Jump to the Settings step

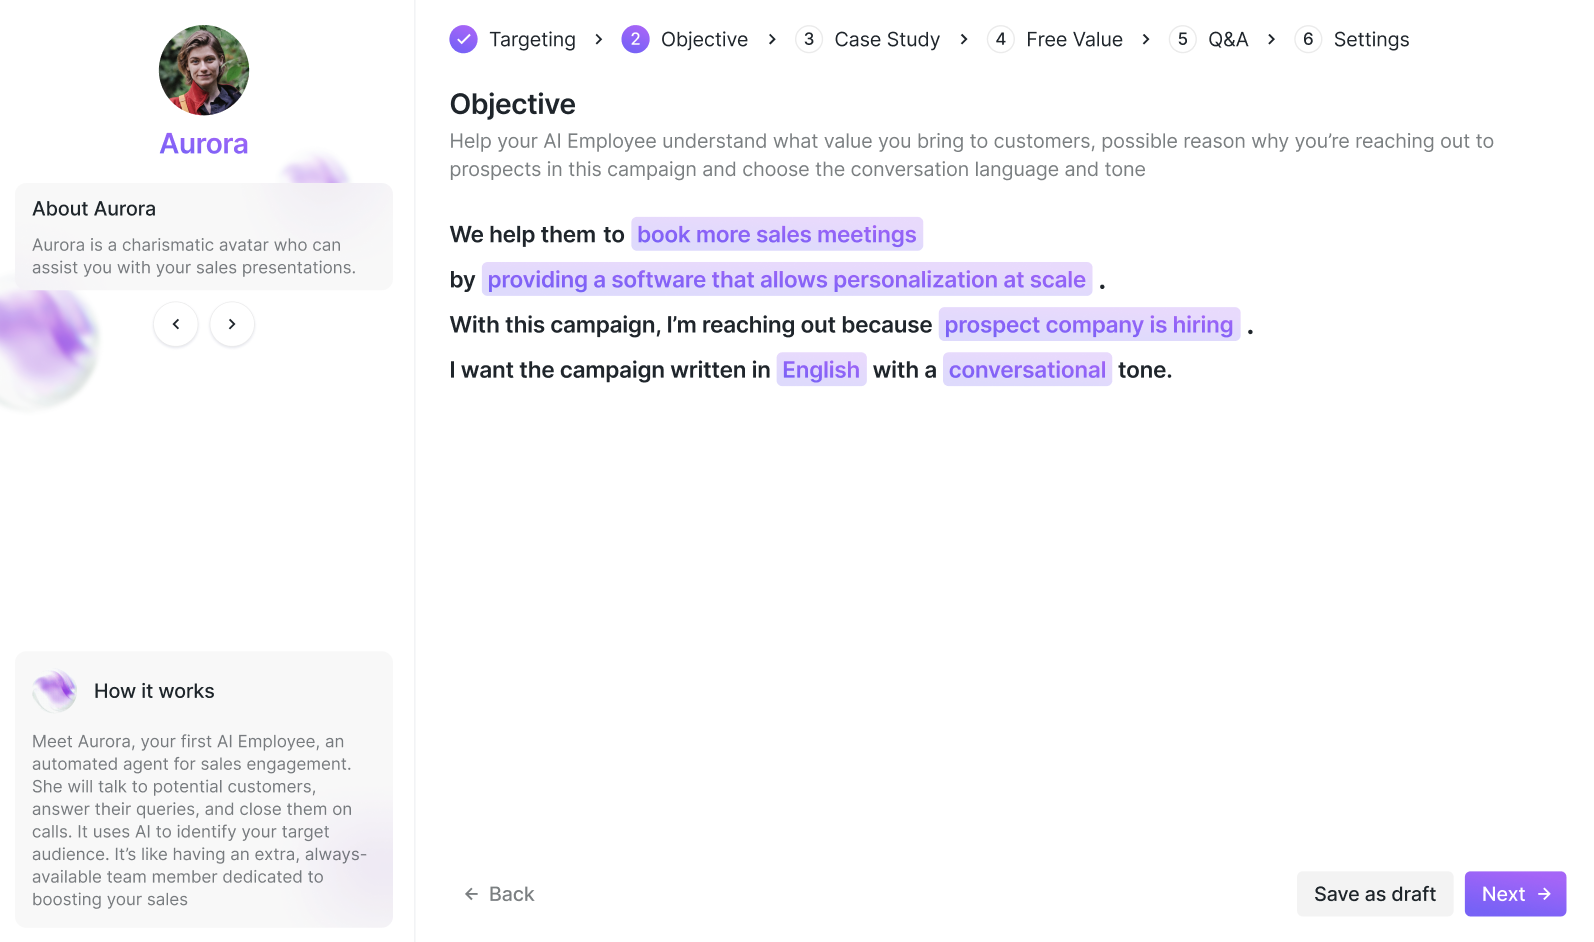pos(1371,39)
